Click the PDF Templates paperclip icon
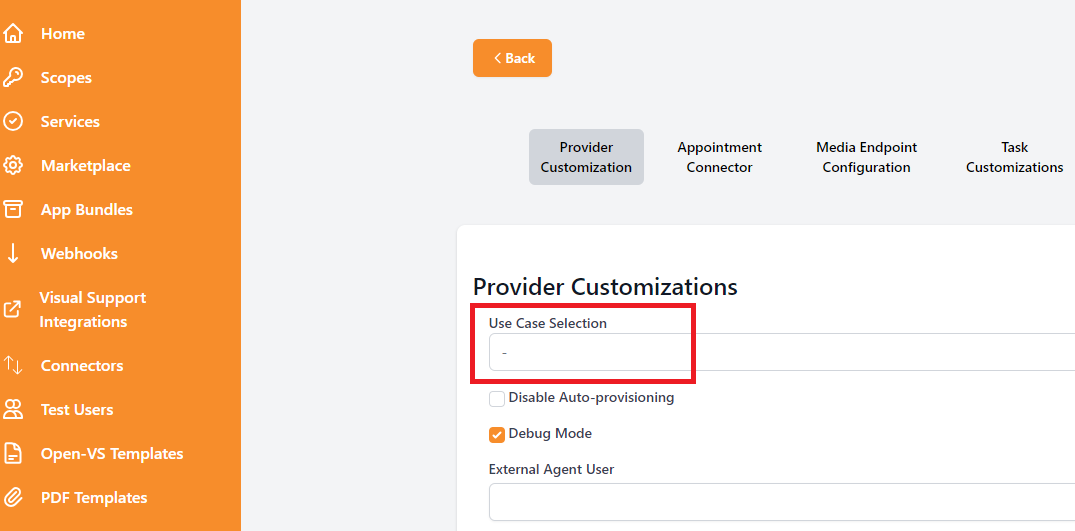The width and height of the screenshot is (1075, 531). coord(13,497)
